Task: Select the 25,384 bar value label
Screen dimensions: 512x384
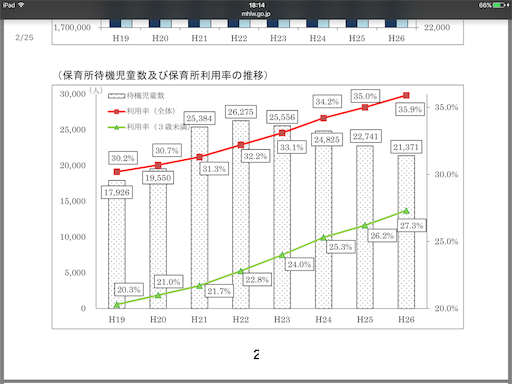Action: (199, 118)
